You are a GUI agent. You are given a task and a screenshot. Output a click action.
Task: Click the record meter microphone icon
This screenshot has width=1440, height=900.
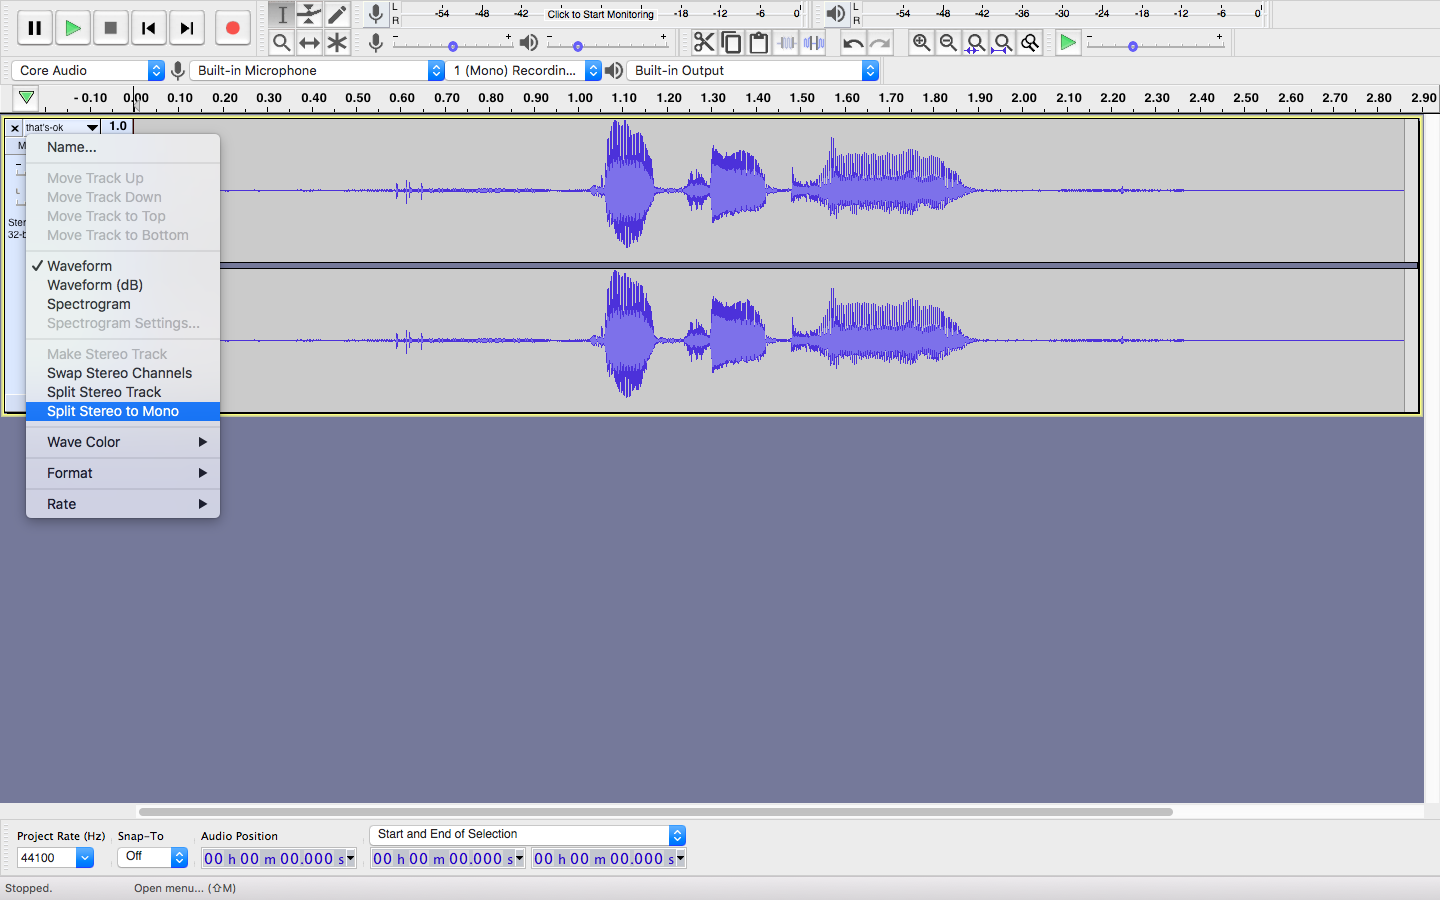(x=376, y=14)
